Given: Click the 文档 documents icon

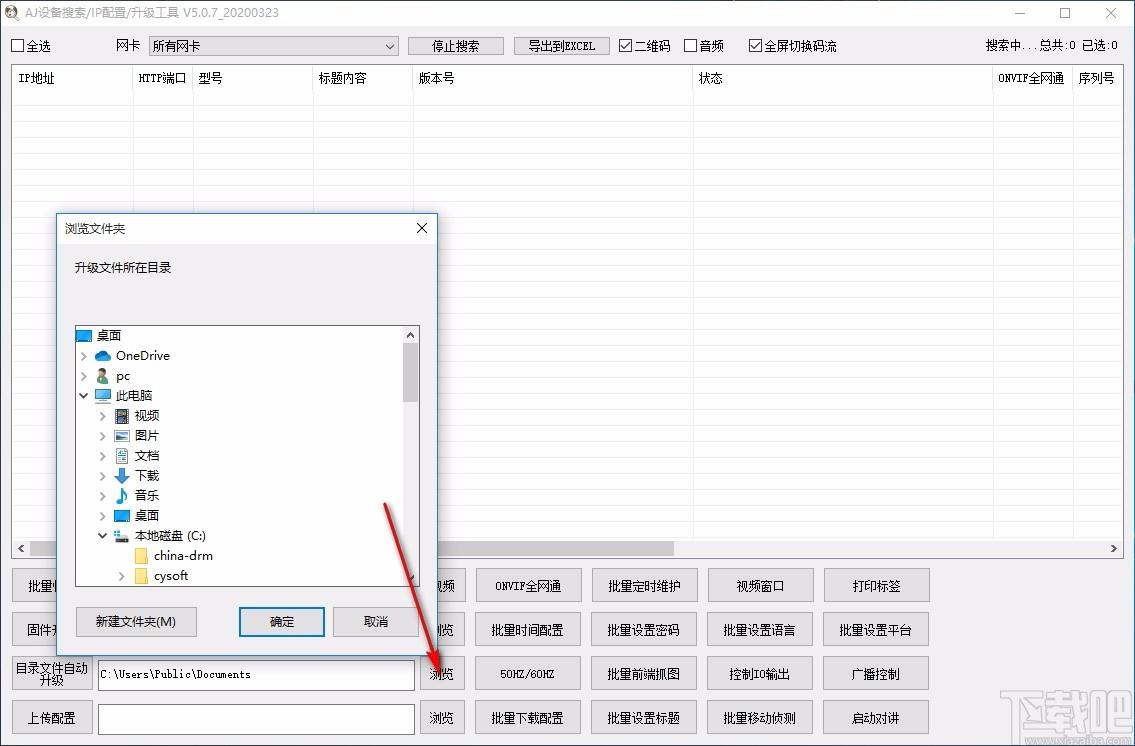Looking at the screenshot, I should (x=122, y=455).
